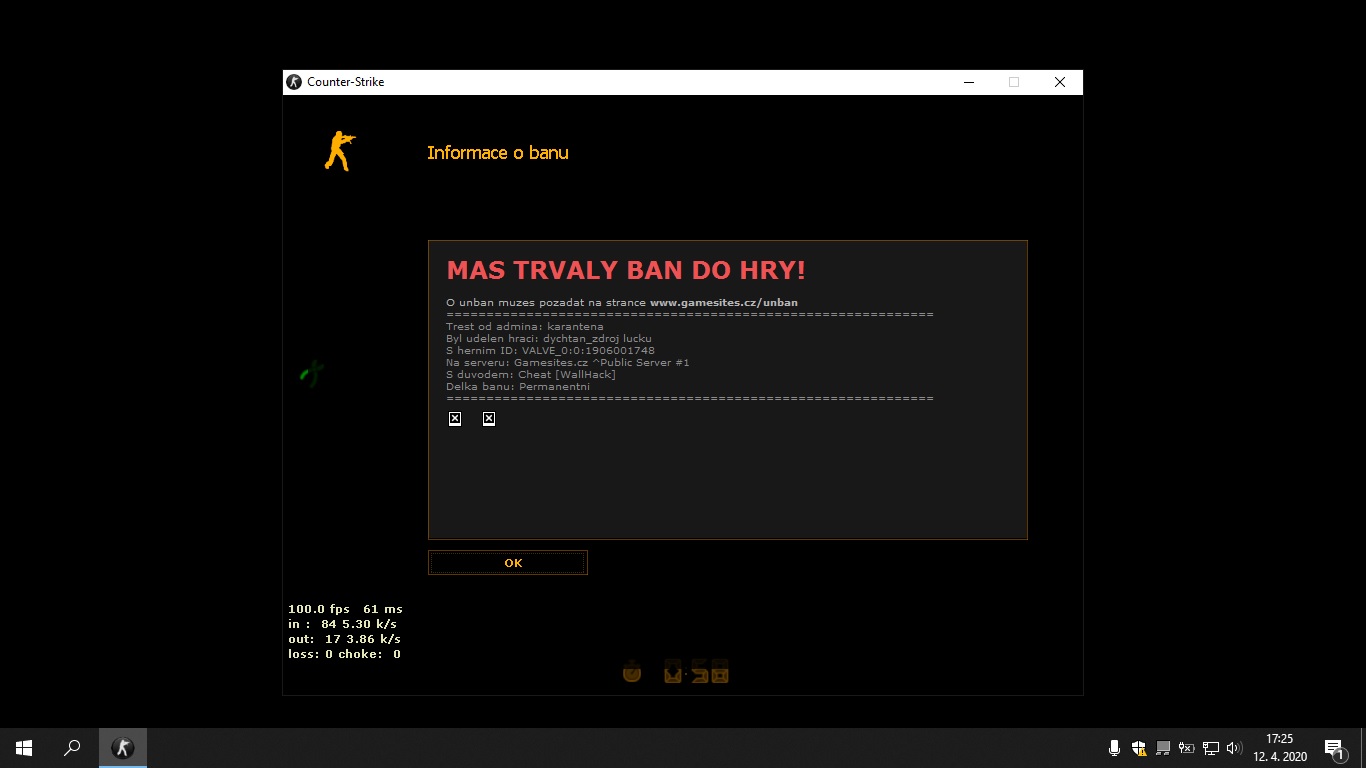
Task: Open the Windows Start menu
Action: 24,748
